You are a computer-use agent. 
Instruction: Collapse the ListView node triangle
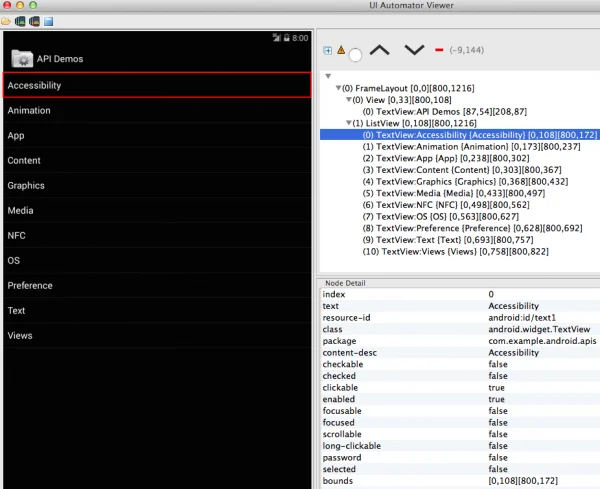point(349,123)
